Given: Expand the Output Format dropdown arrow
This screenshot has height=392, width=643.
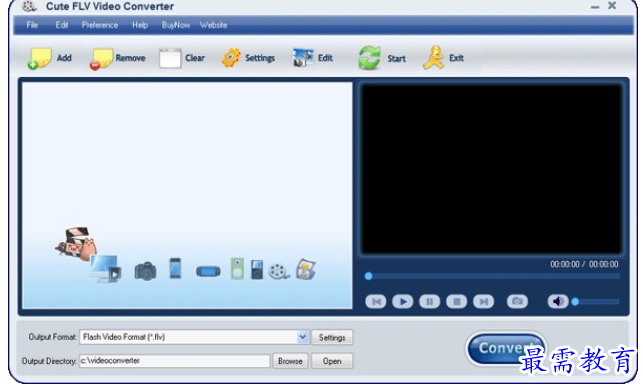Looking at the screenshot, I should [x=302, y=337].
